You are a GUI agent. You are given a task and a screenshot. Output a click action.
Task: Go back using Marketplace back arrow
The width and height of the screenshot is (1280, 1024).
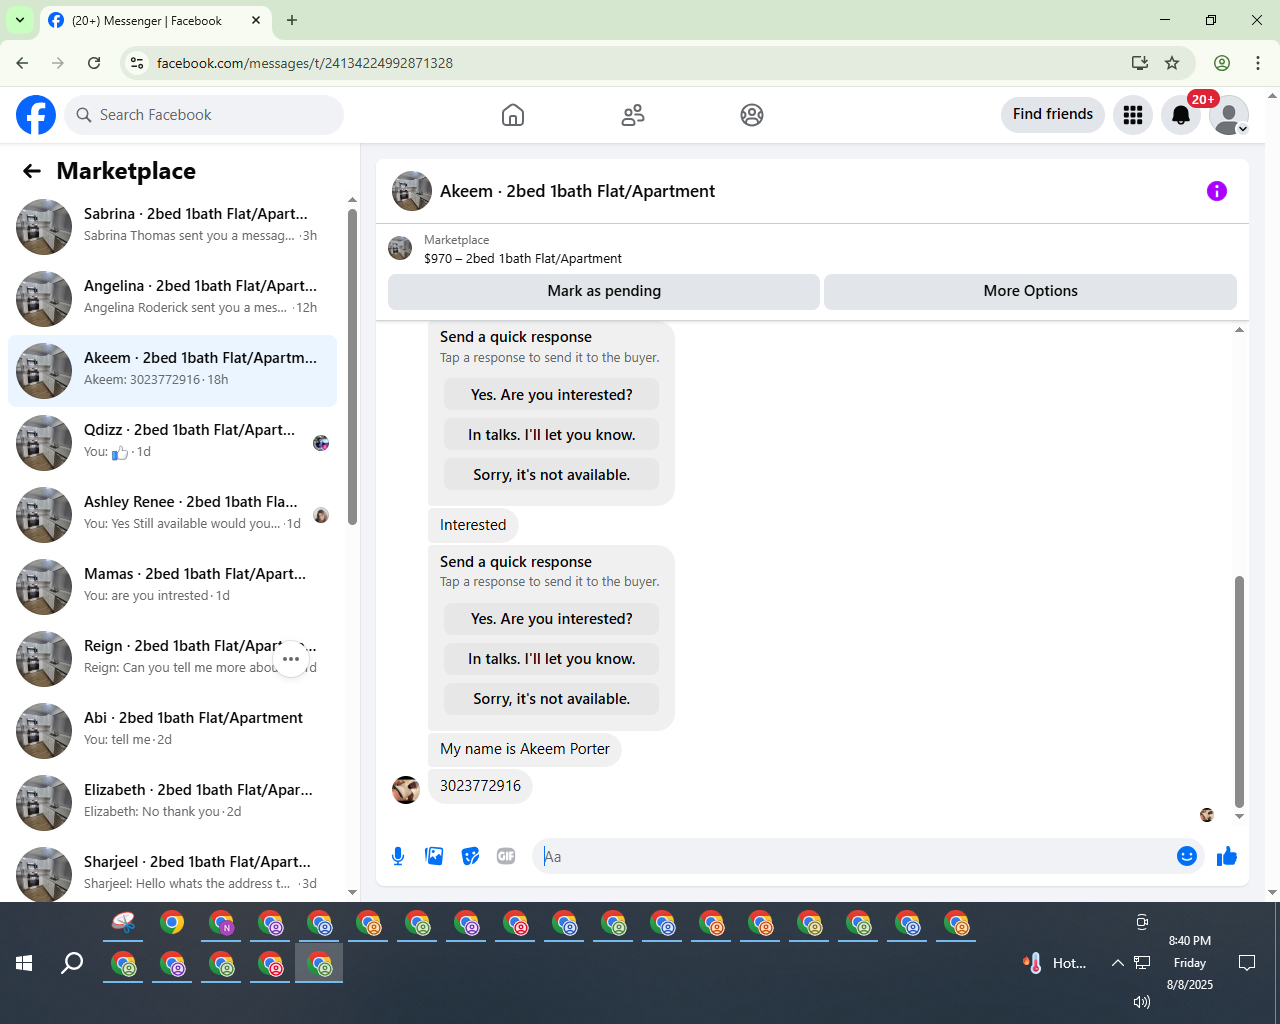click(32, 171)
